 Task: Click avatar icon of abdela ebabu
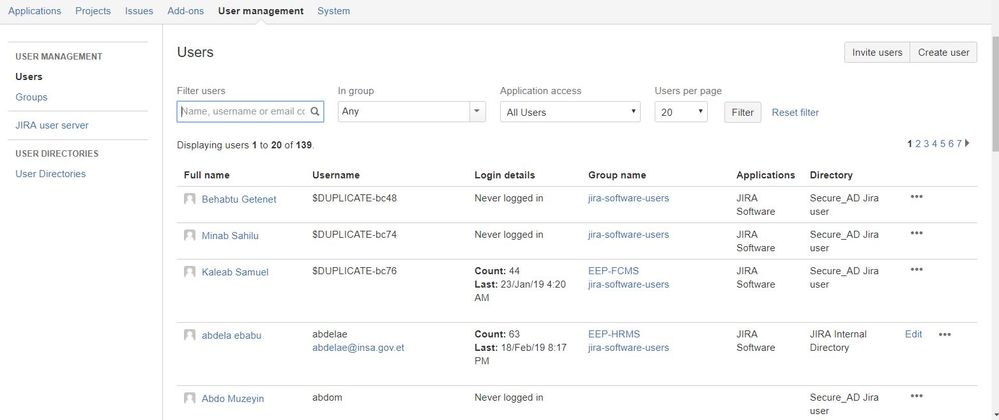pos(189,335)
